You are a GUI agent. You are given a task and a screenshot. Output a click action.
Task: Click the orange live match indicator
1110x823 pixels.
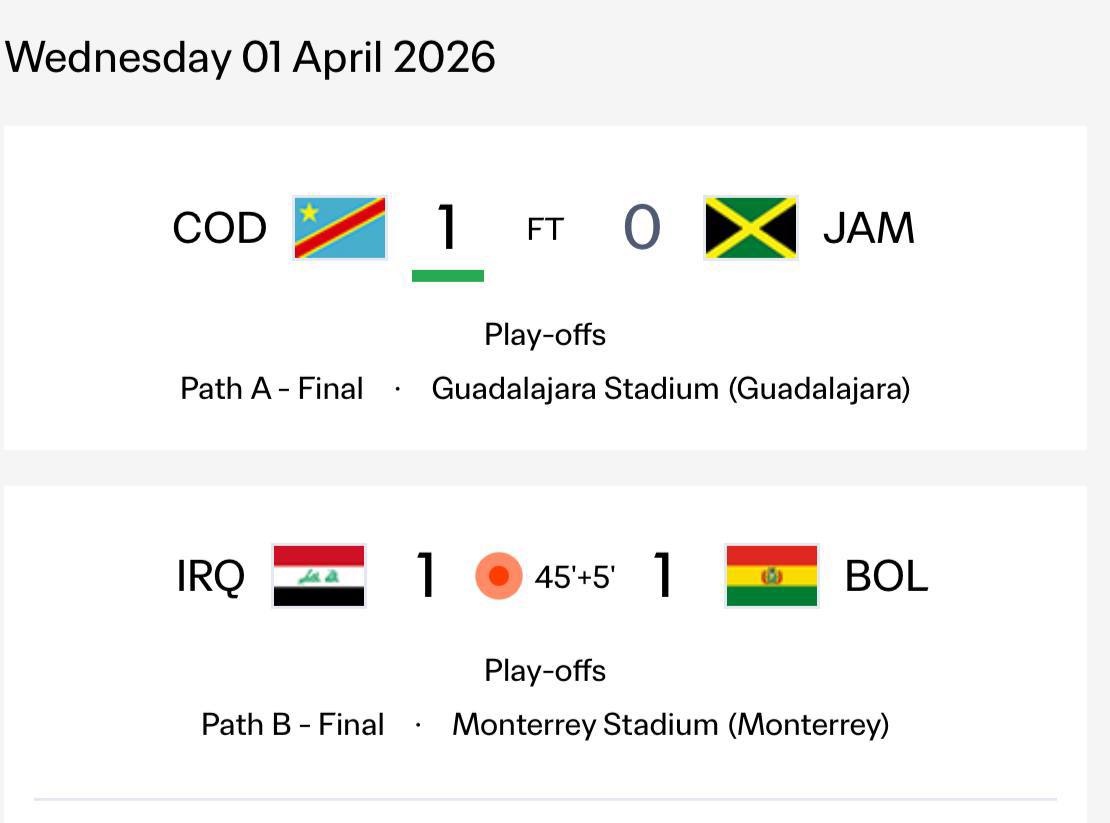pos(498,576)
